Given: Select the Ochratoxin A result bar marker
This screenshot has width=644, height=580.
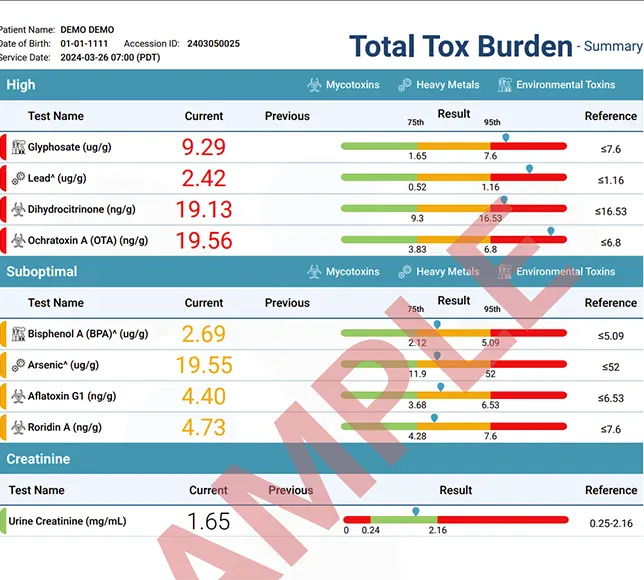Looking at the screenshot, I should [x=551, y=232].
